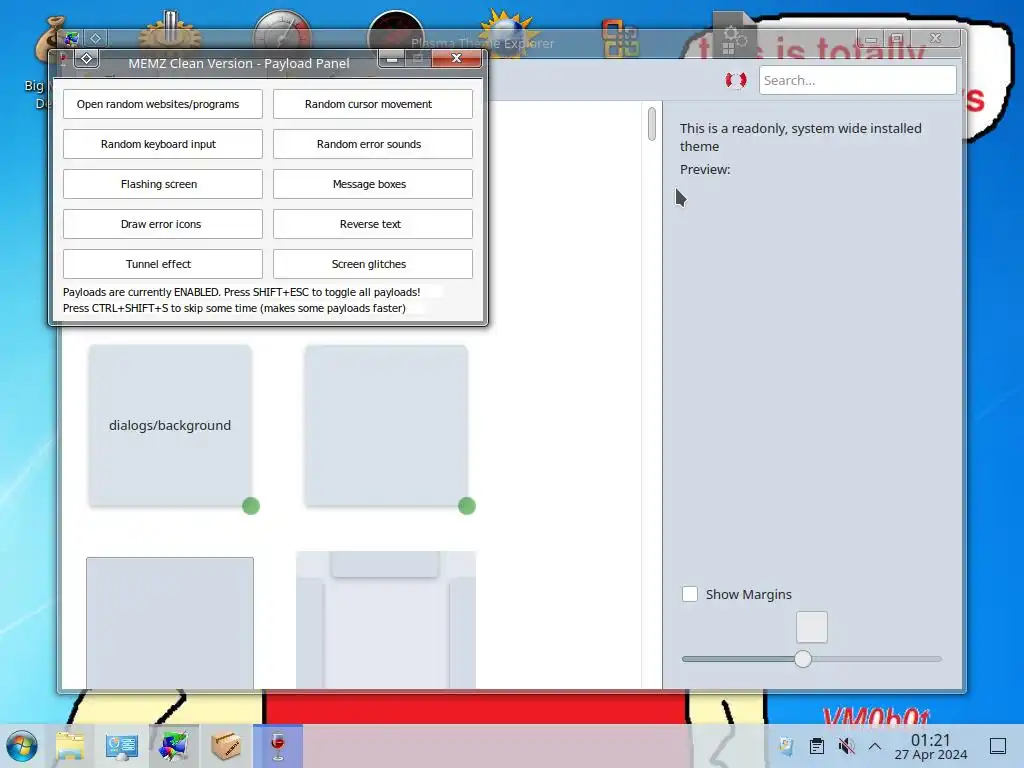The width and height of the screenshot is (1024, 768).
Task: Click the Plasma Theme Explorer titlebar app icon
Action: [x=71, y=39]
